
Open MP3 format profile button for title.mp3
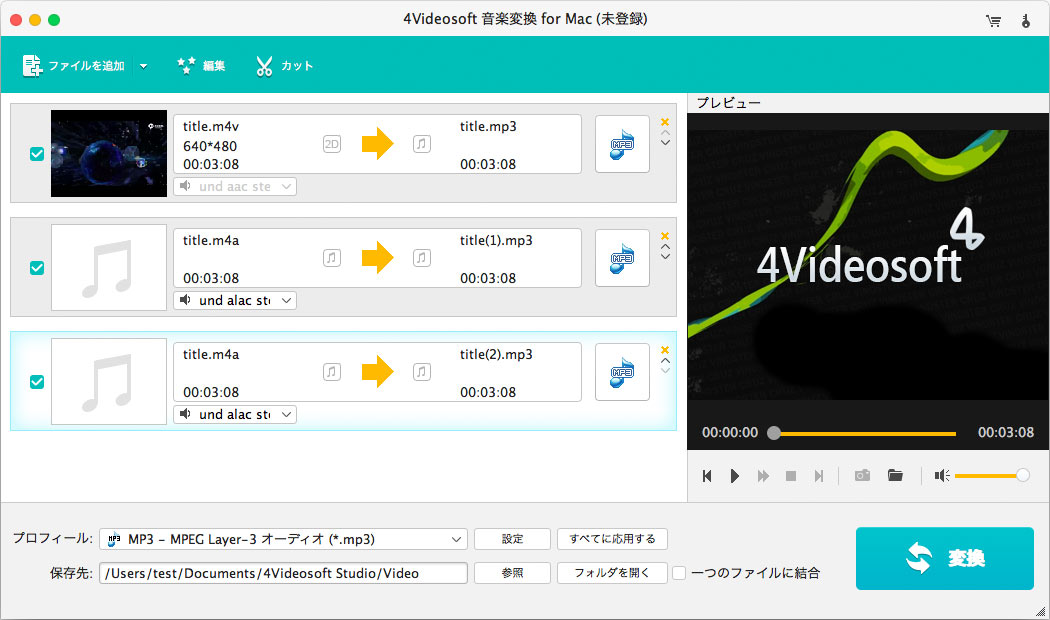click(x=622, y=144)
